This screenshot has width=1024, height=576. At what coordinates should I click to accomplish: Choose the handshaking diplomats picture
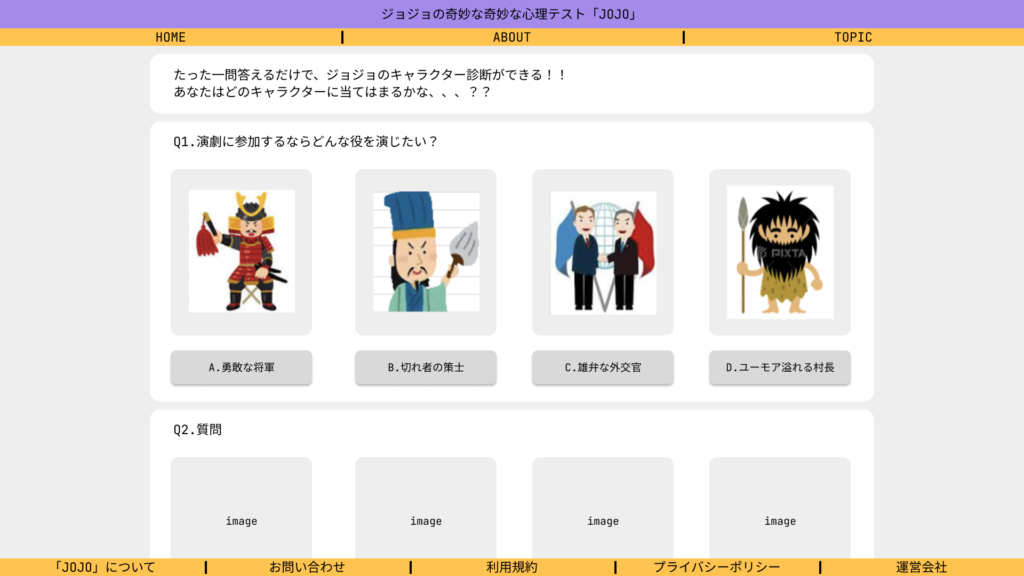click(603, 252)
